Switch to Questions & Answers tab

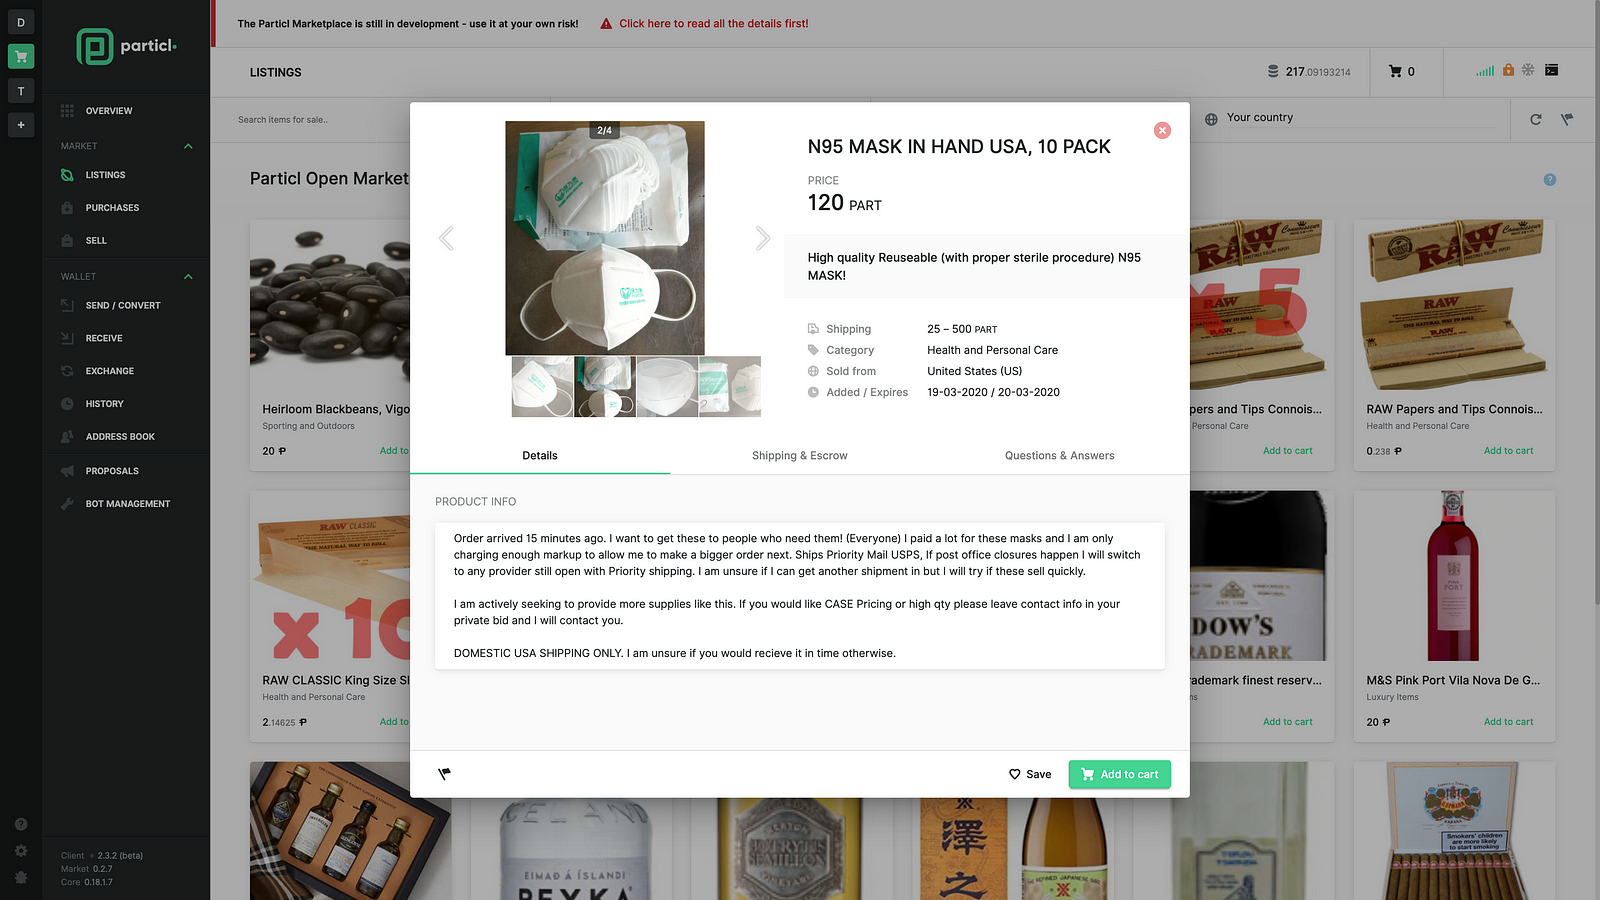pyautogui.click(x=1060, y=455)
